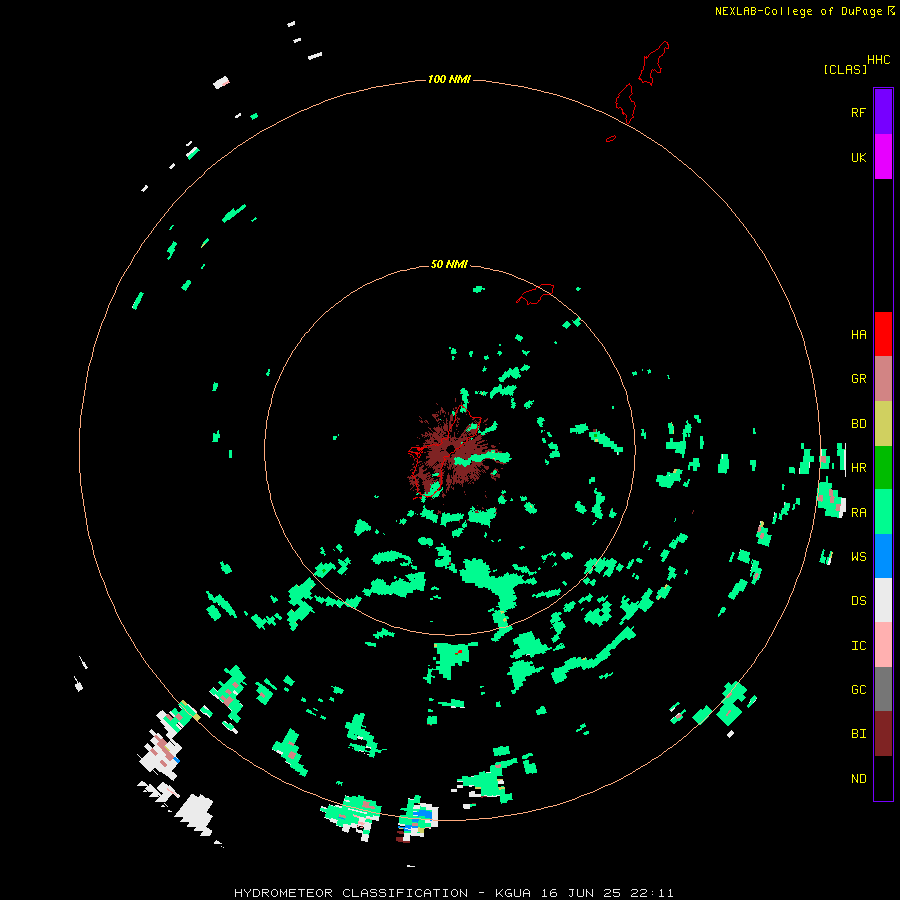The image size is (900, 900).
Task: Select the WS wet snow blue swatch
Action: 883,556
